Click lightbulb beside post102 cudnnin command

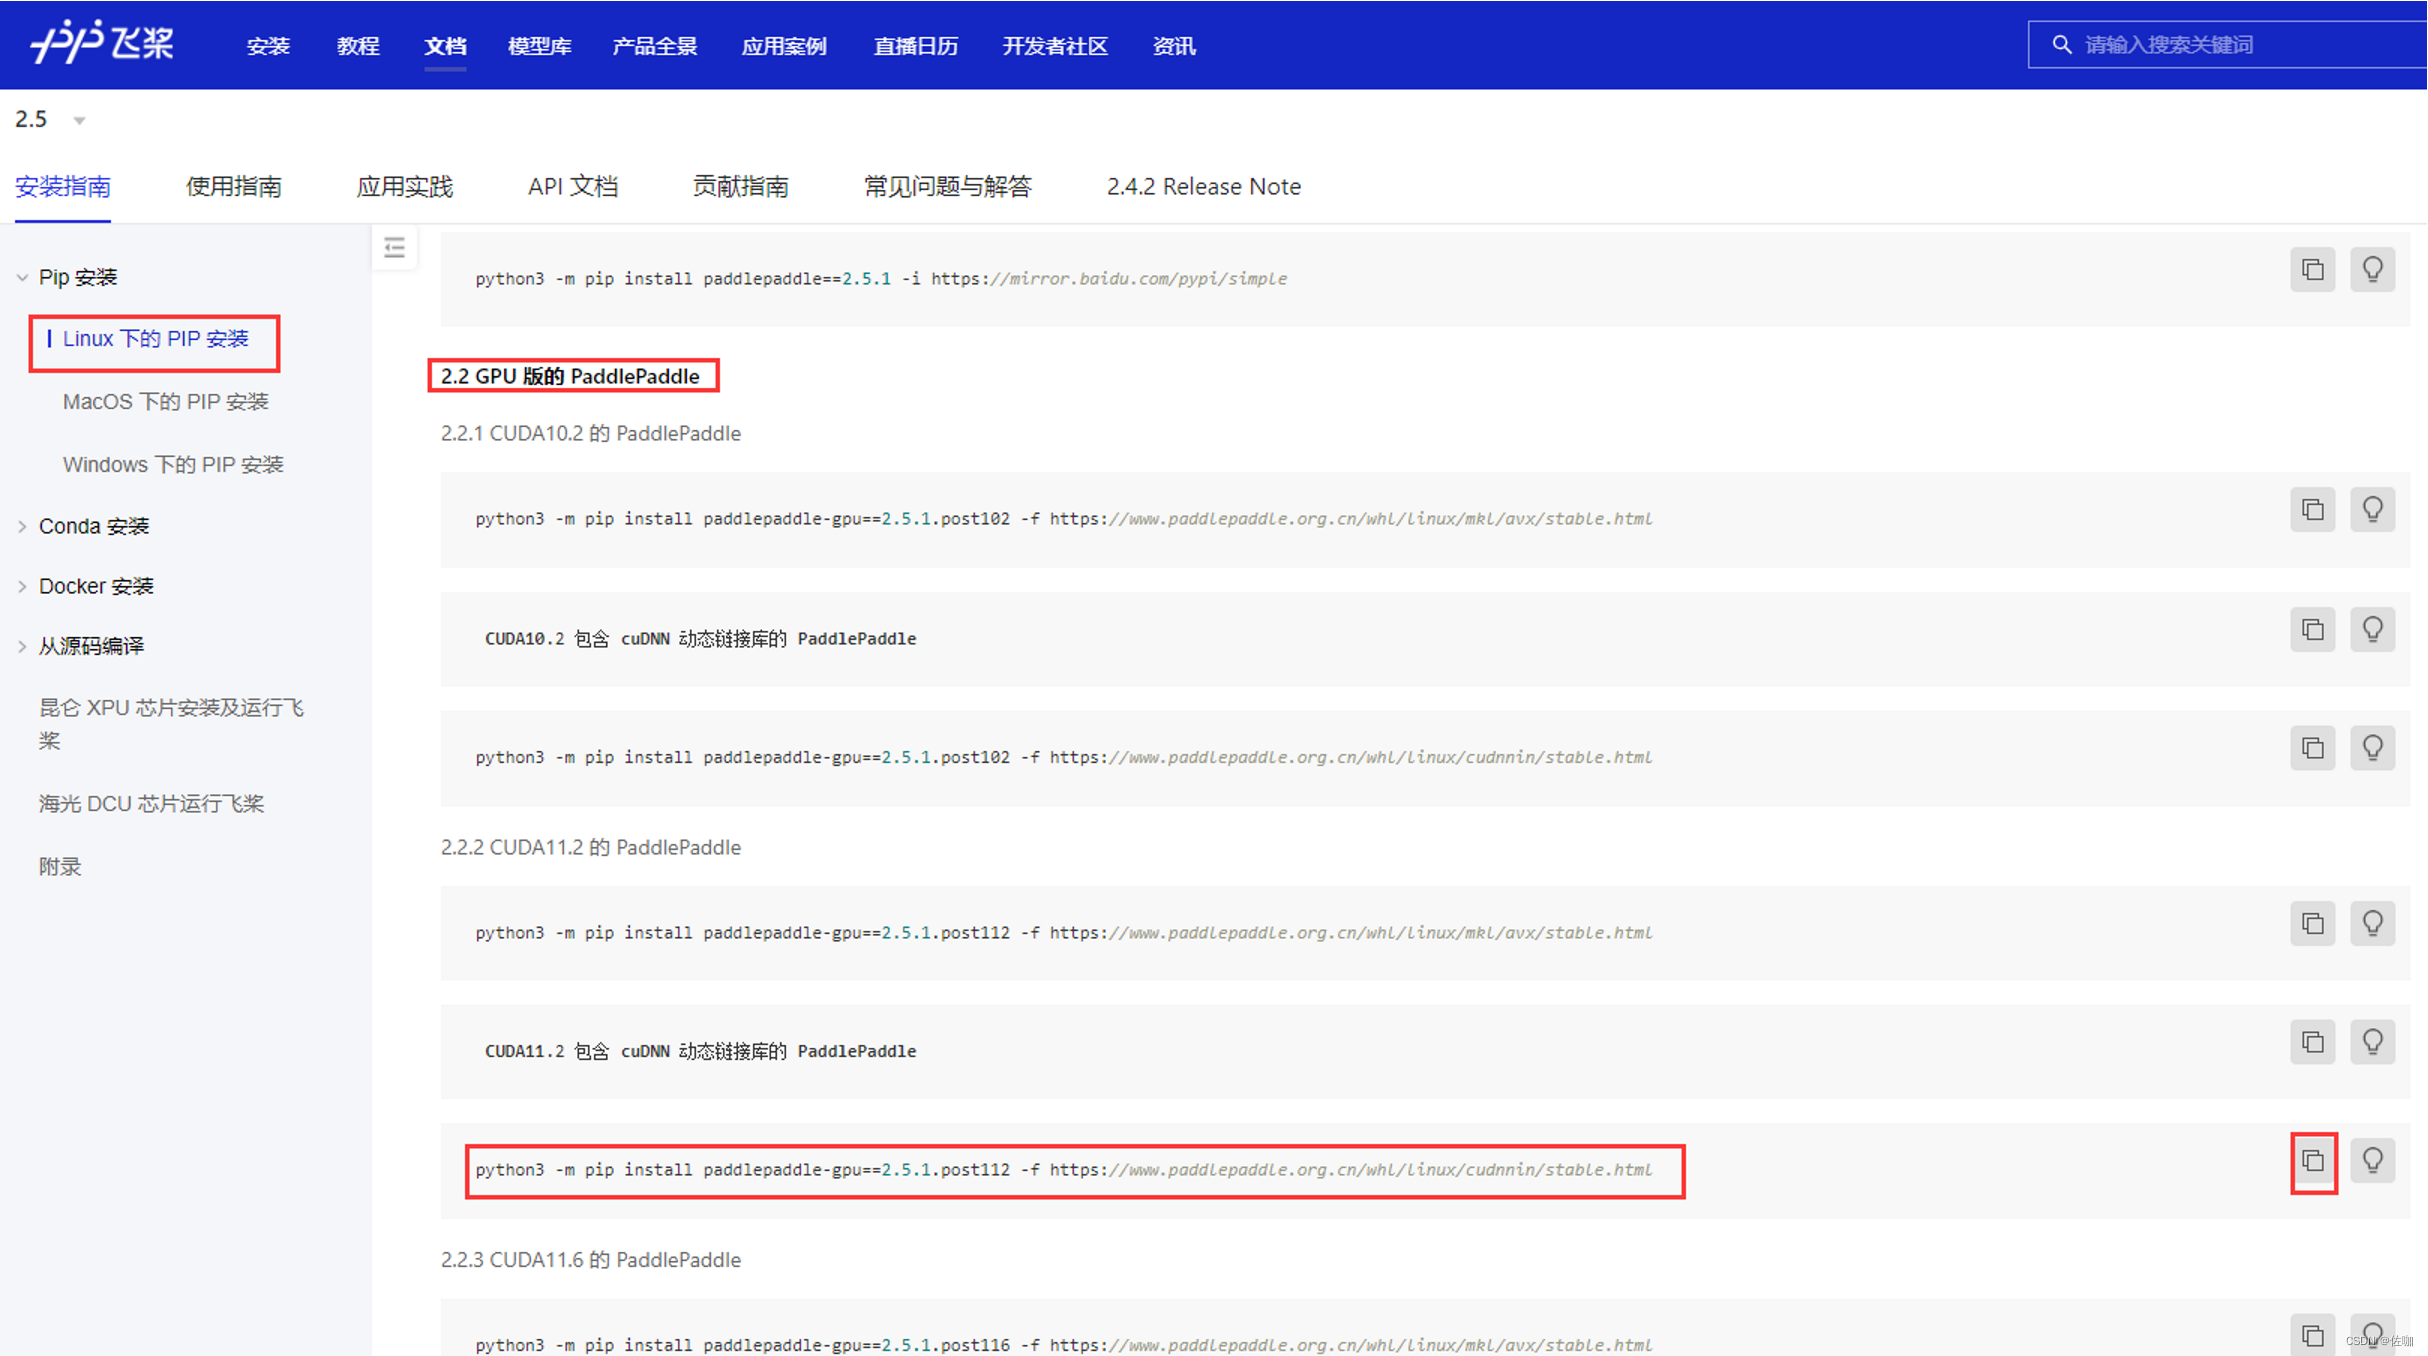pyautogui.click(x=2372, y=748)
